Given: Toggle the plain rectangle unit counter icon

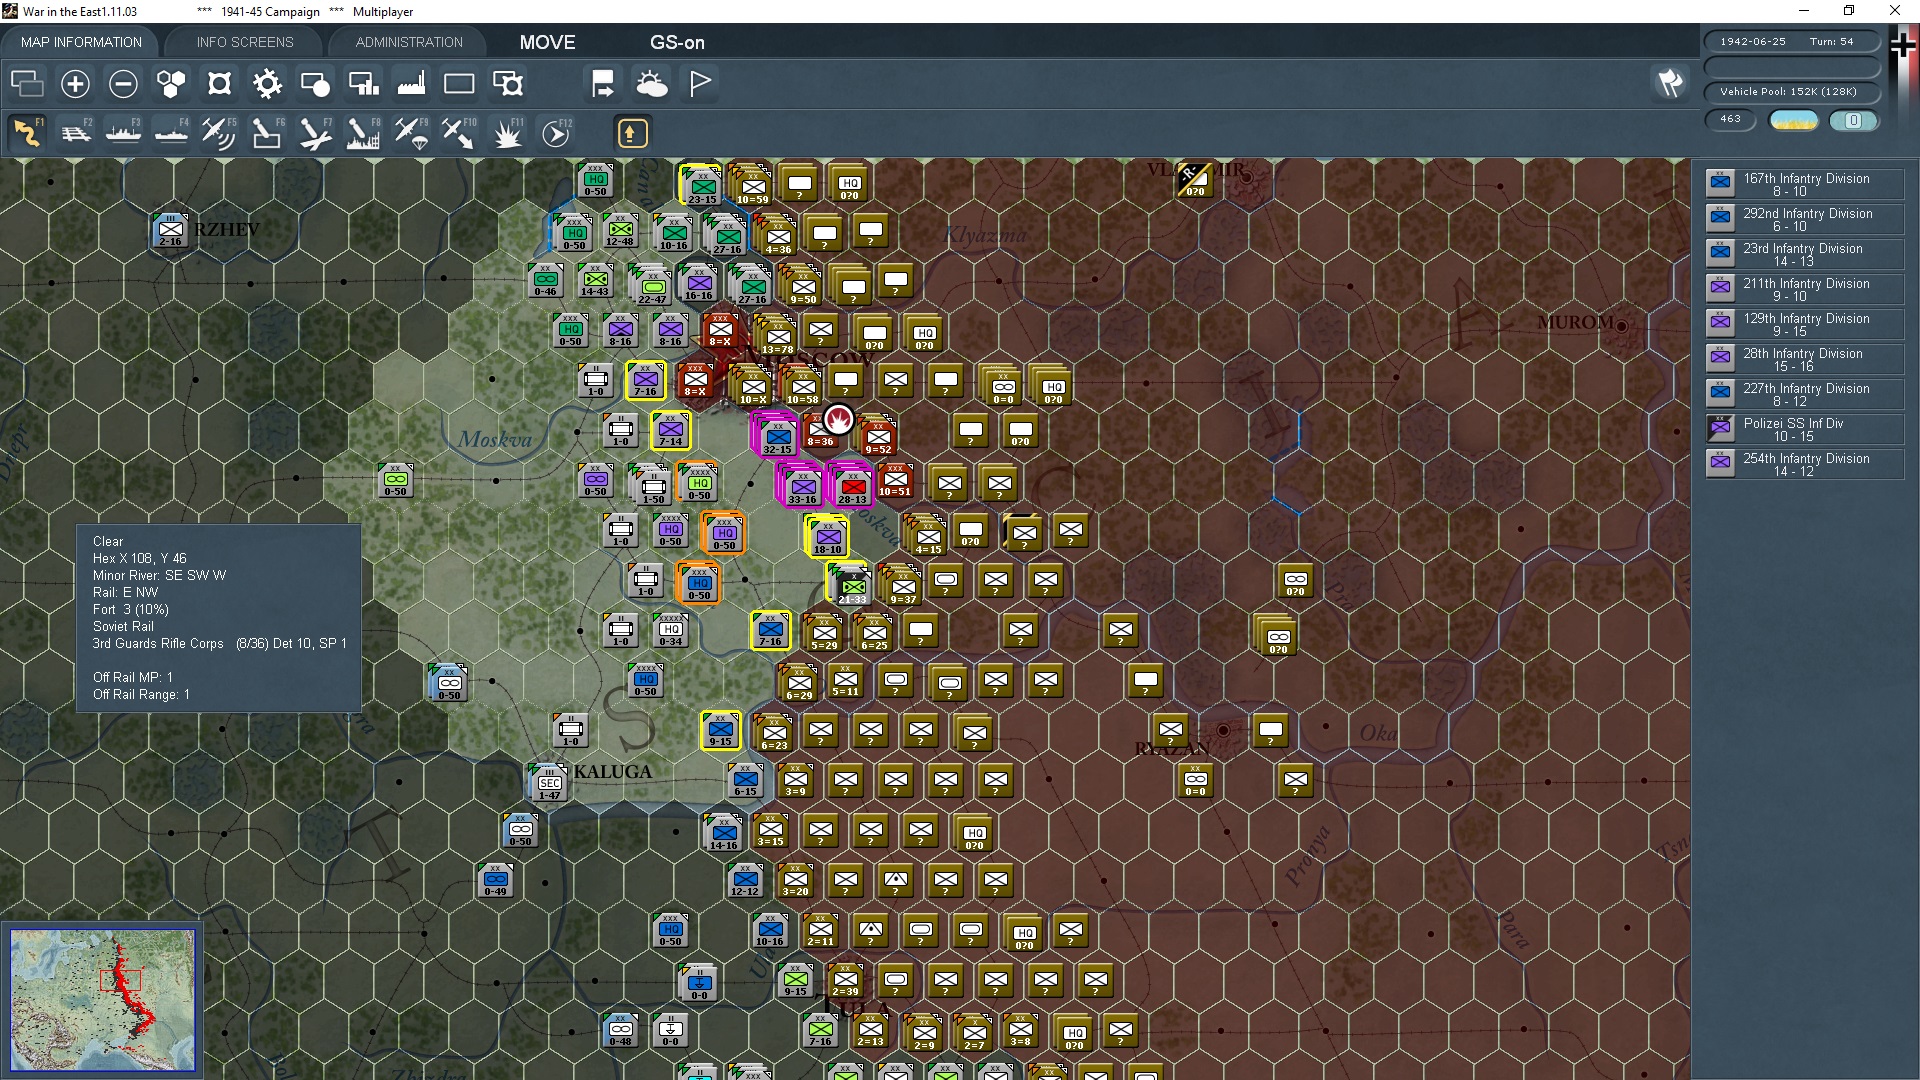Looking at the screenshot, I should (x=459, y=84).
